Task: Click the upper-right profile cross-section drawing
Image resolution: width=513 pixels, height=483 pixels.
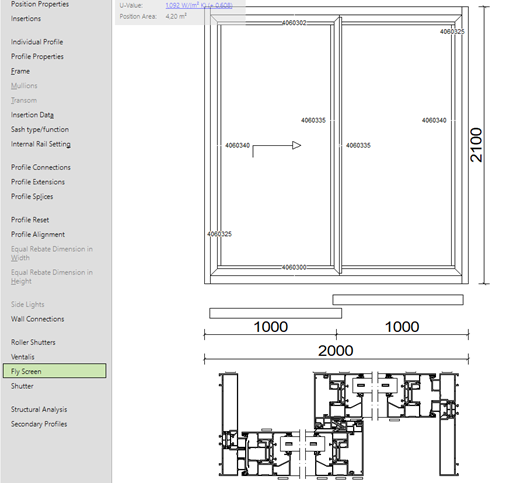Action: click(x=387, y=397)
